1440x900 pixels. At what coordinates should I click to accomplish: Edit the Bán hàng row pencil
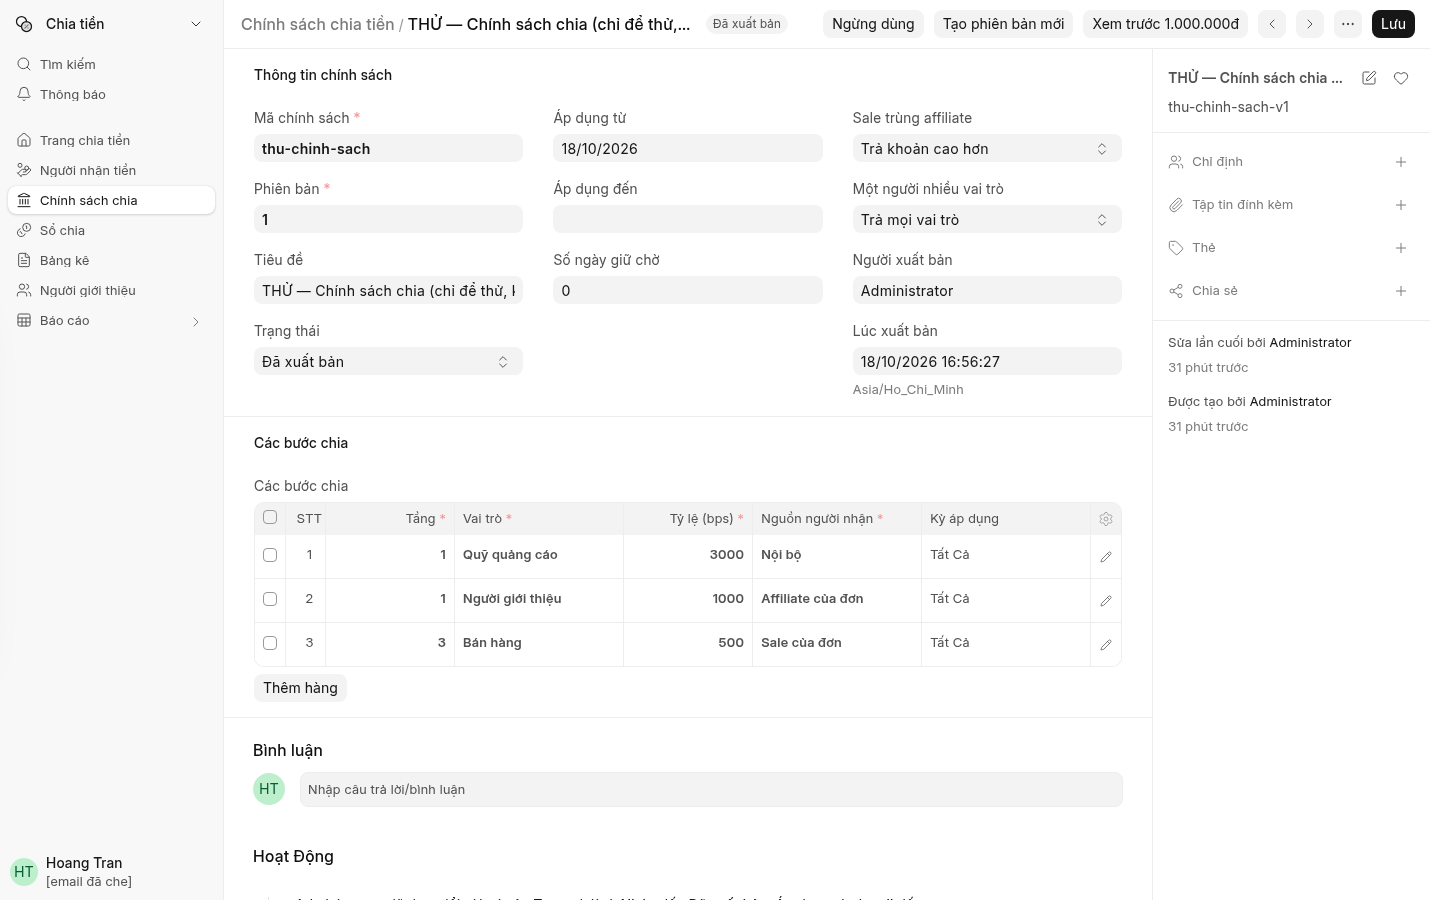pyautogui.click(x=1106, y=645)
